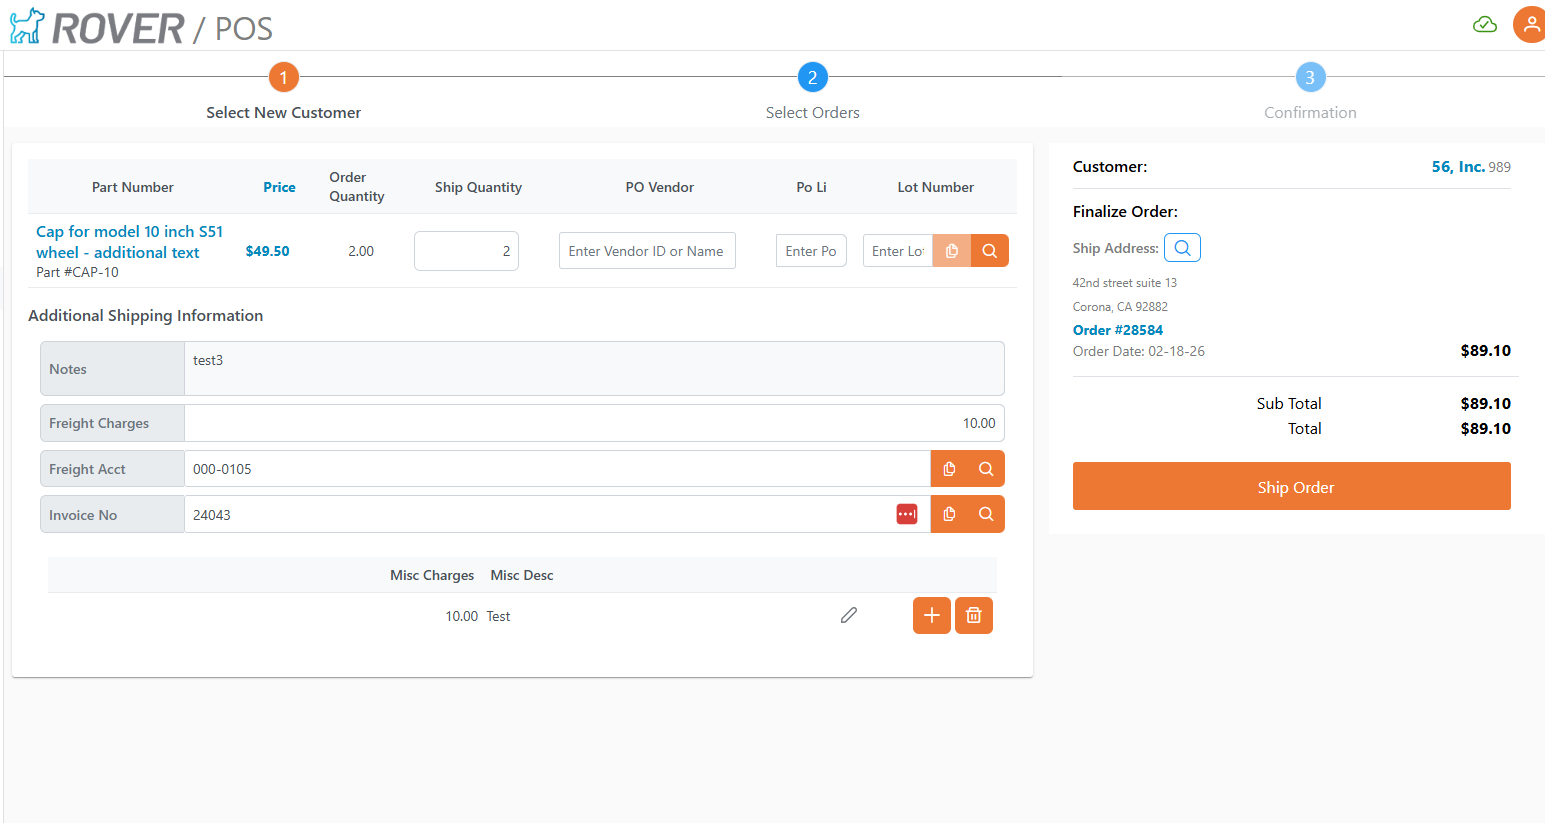
Task: Delete the Test misc charge
Action: [x=973, y=616]
